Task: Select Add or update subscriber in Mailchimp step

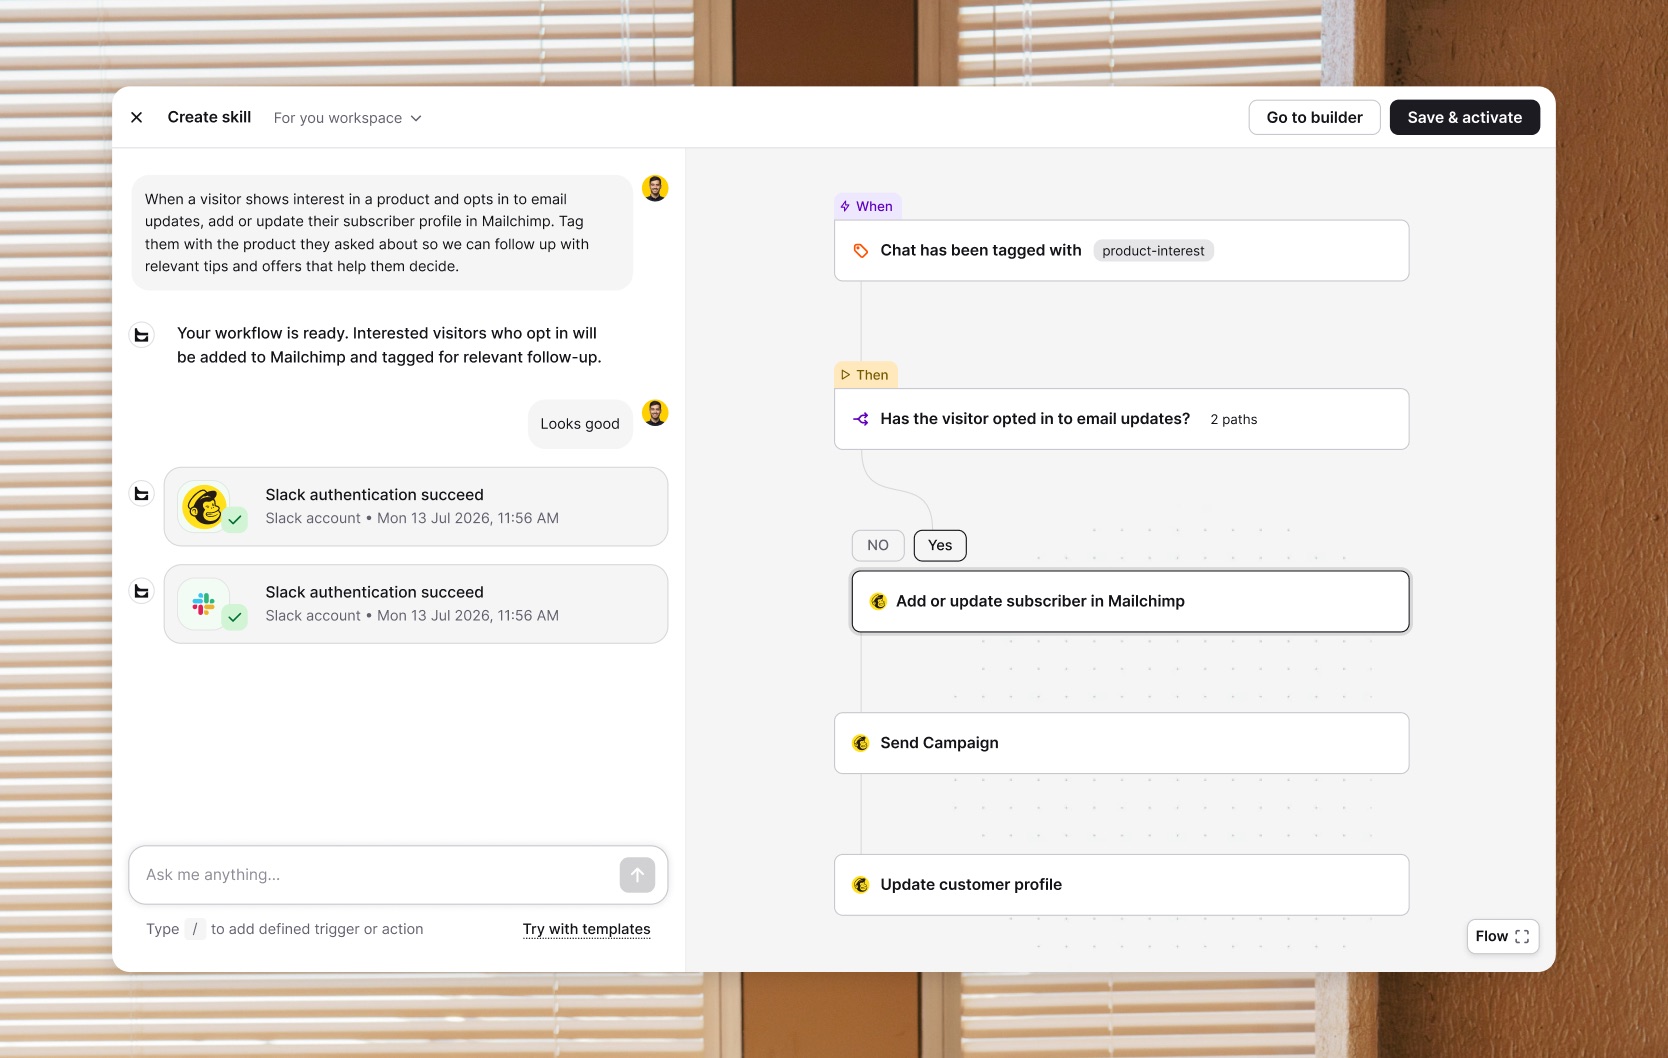Action: pyautogui.click(x=1130, y=601)
